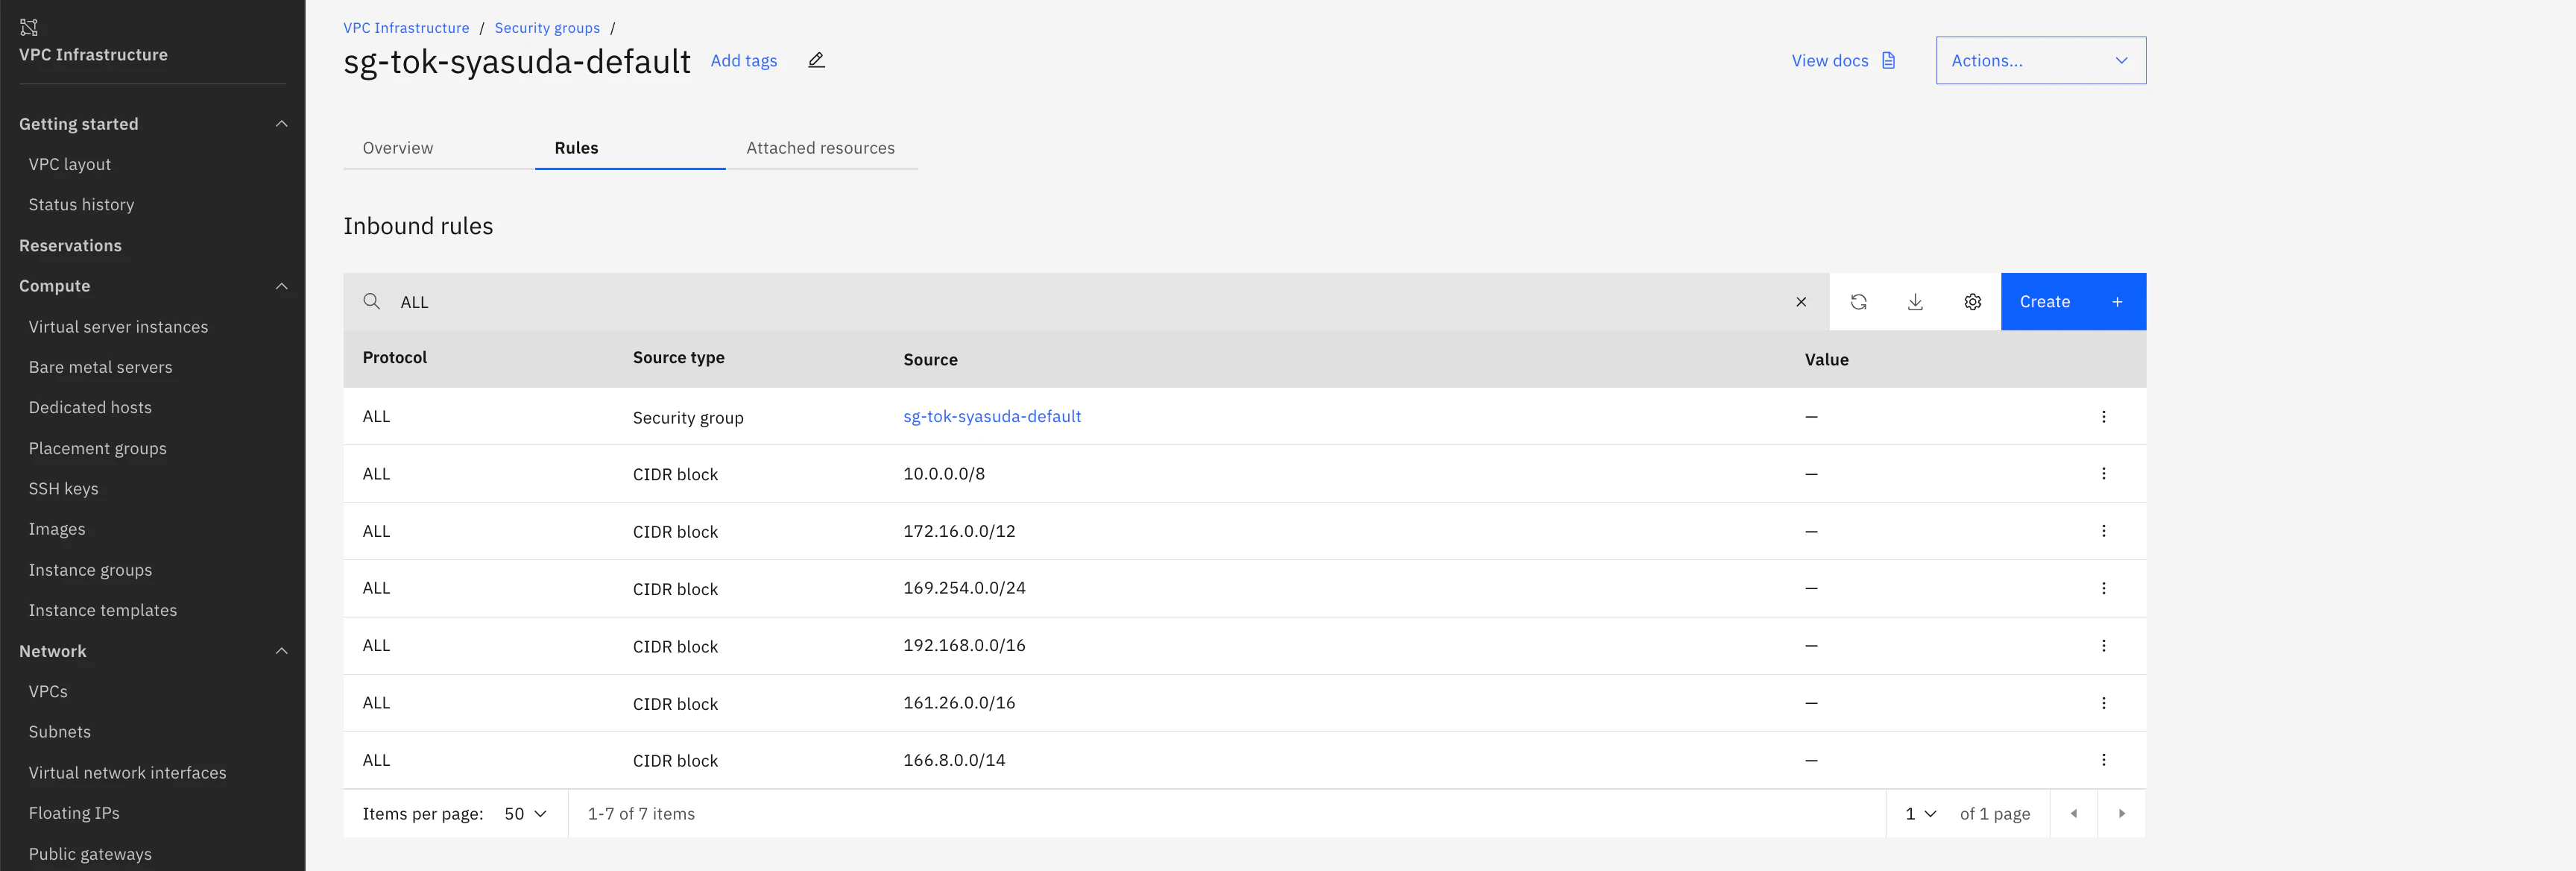Open Security groups breadcrumb link
This screenshot has width=2576, height=871.
click(547, 28)
